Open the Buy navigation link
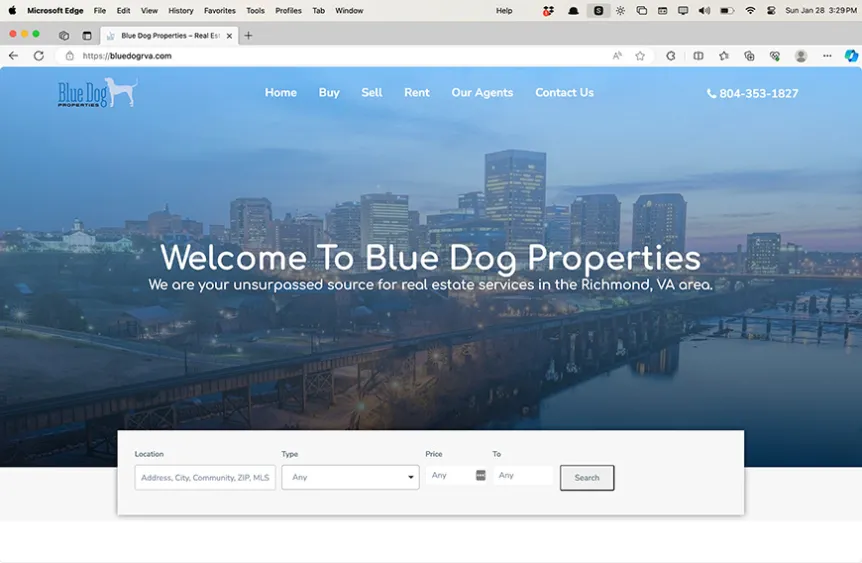 329,92
